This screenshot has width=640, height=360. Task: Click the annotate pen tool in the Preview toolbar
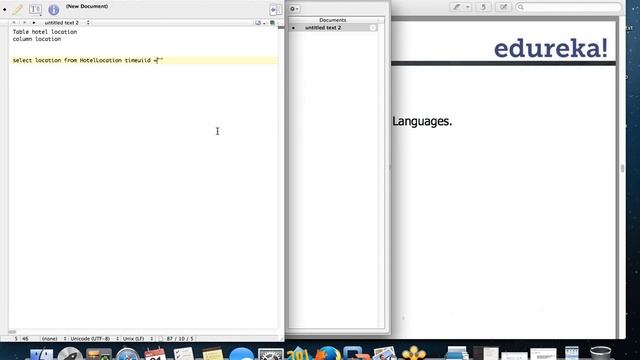[457, 7]
